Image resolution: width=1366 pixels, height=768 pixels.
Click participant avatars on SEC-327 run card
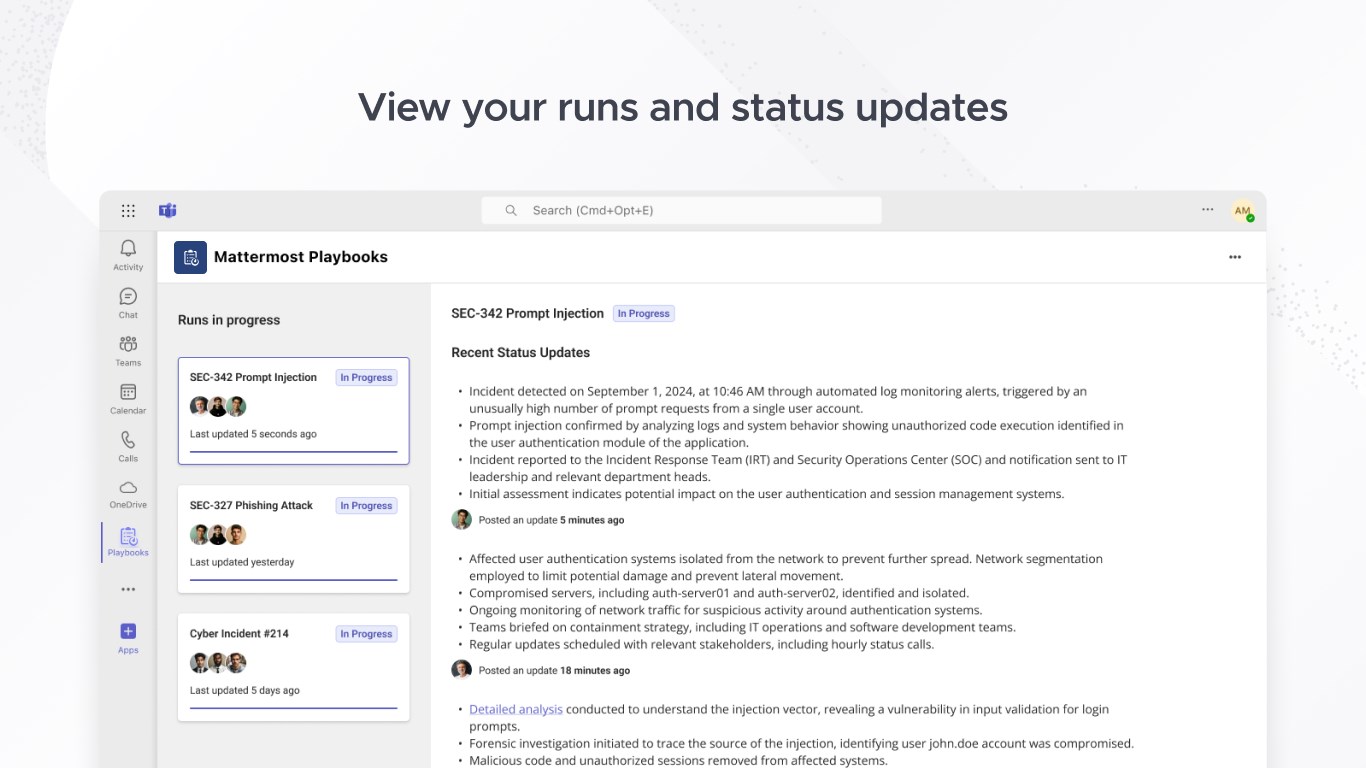[218, 534]
